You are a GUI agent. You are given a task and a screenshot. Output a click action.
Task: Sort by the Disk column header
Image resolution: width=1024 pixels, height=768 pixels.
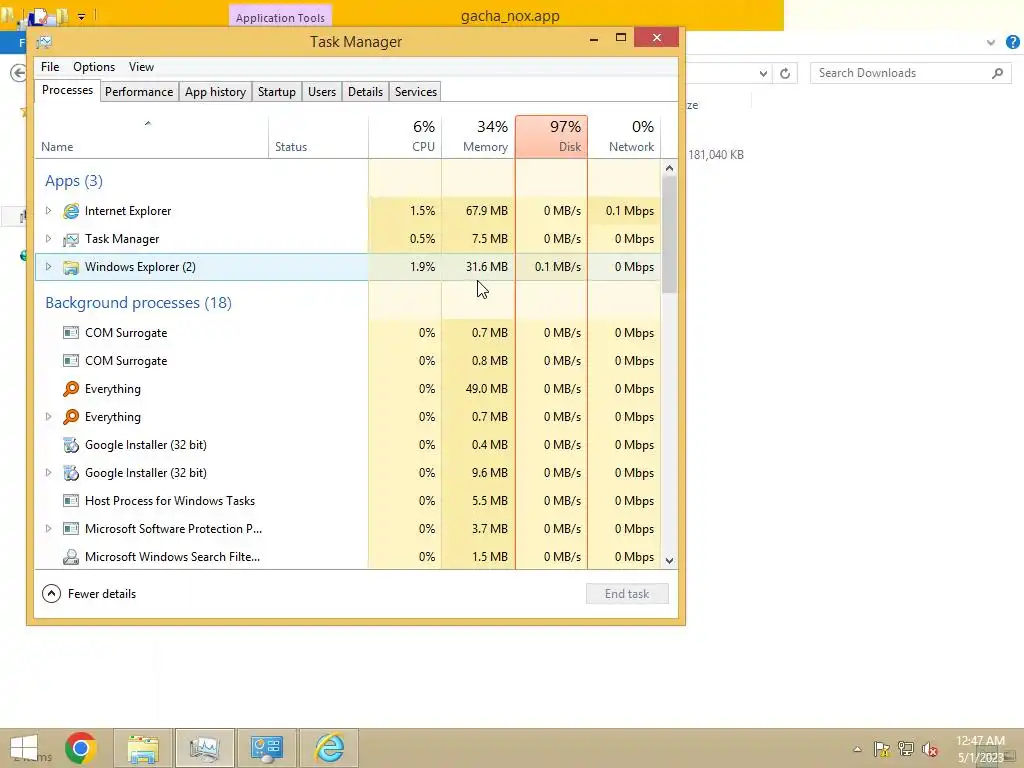tap(552, 136)
